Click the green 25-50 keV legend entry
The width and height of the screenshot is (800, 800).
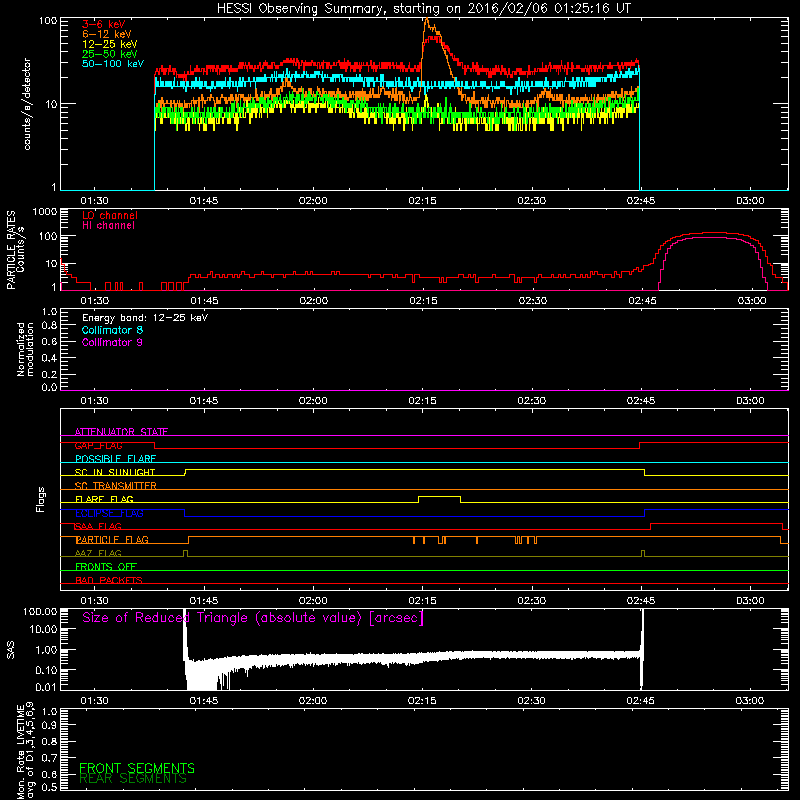click(x=110, y=54)
